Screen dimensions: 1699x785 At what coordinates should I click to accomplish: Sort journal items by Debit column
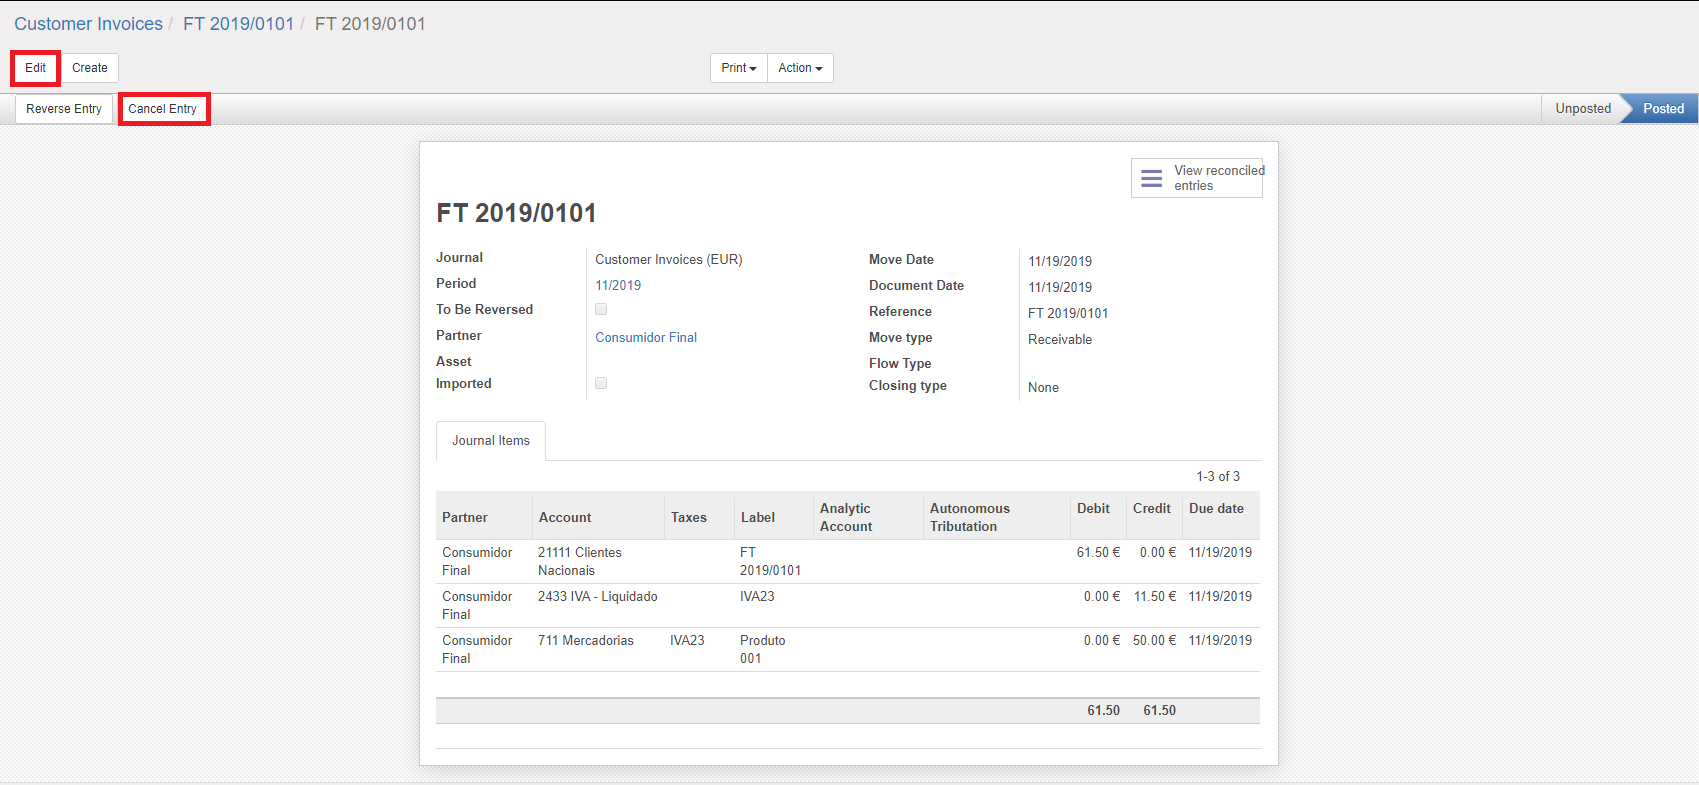click(1093, 509)
